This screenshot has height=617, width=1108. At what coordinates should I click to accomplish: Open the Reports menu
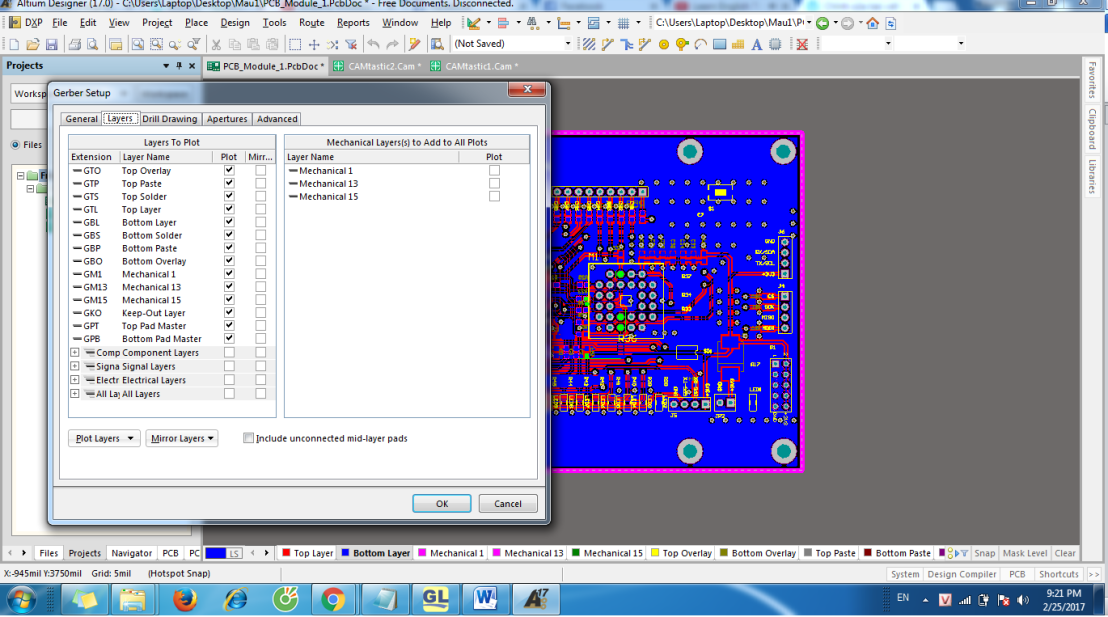[x=353, y=22]
